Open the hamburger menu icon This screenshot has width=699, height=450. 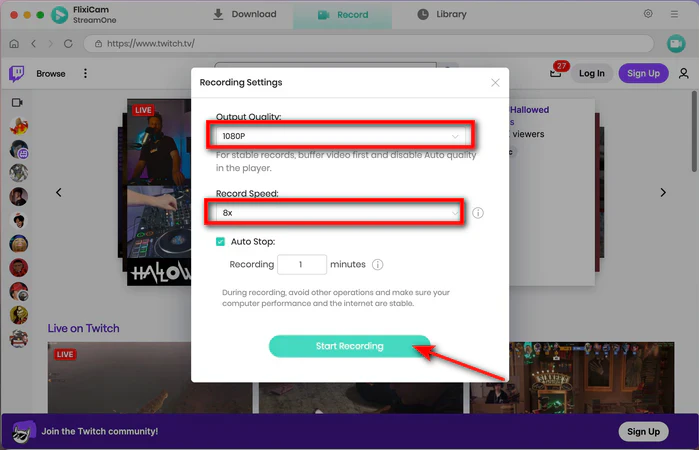coord(674,14)
